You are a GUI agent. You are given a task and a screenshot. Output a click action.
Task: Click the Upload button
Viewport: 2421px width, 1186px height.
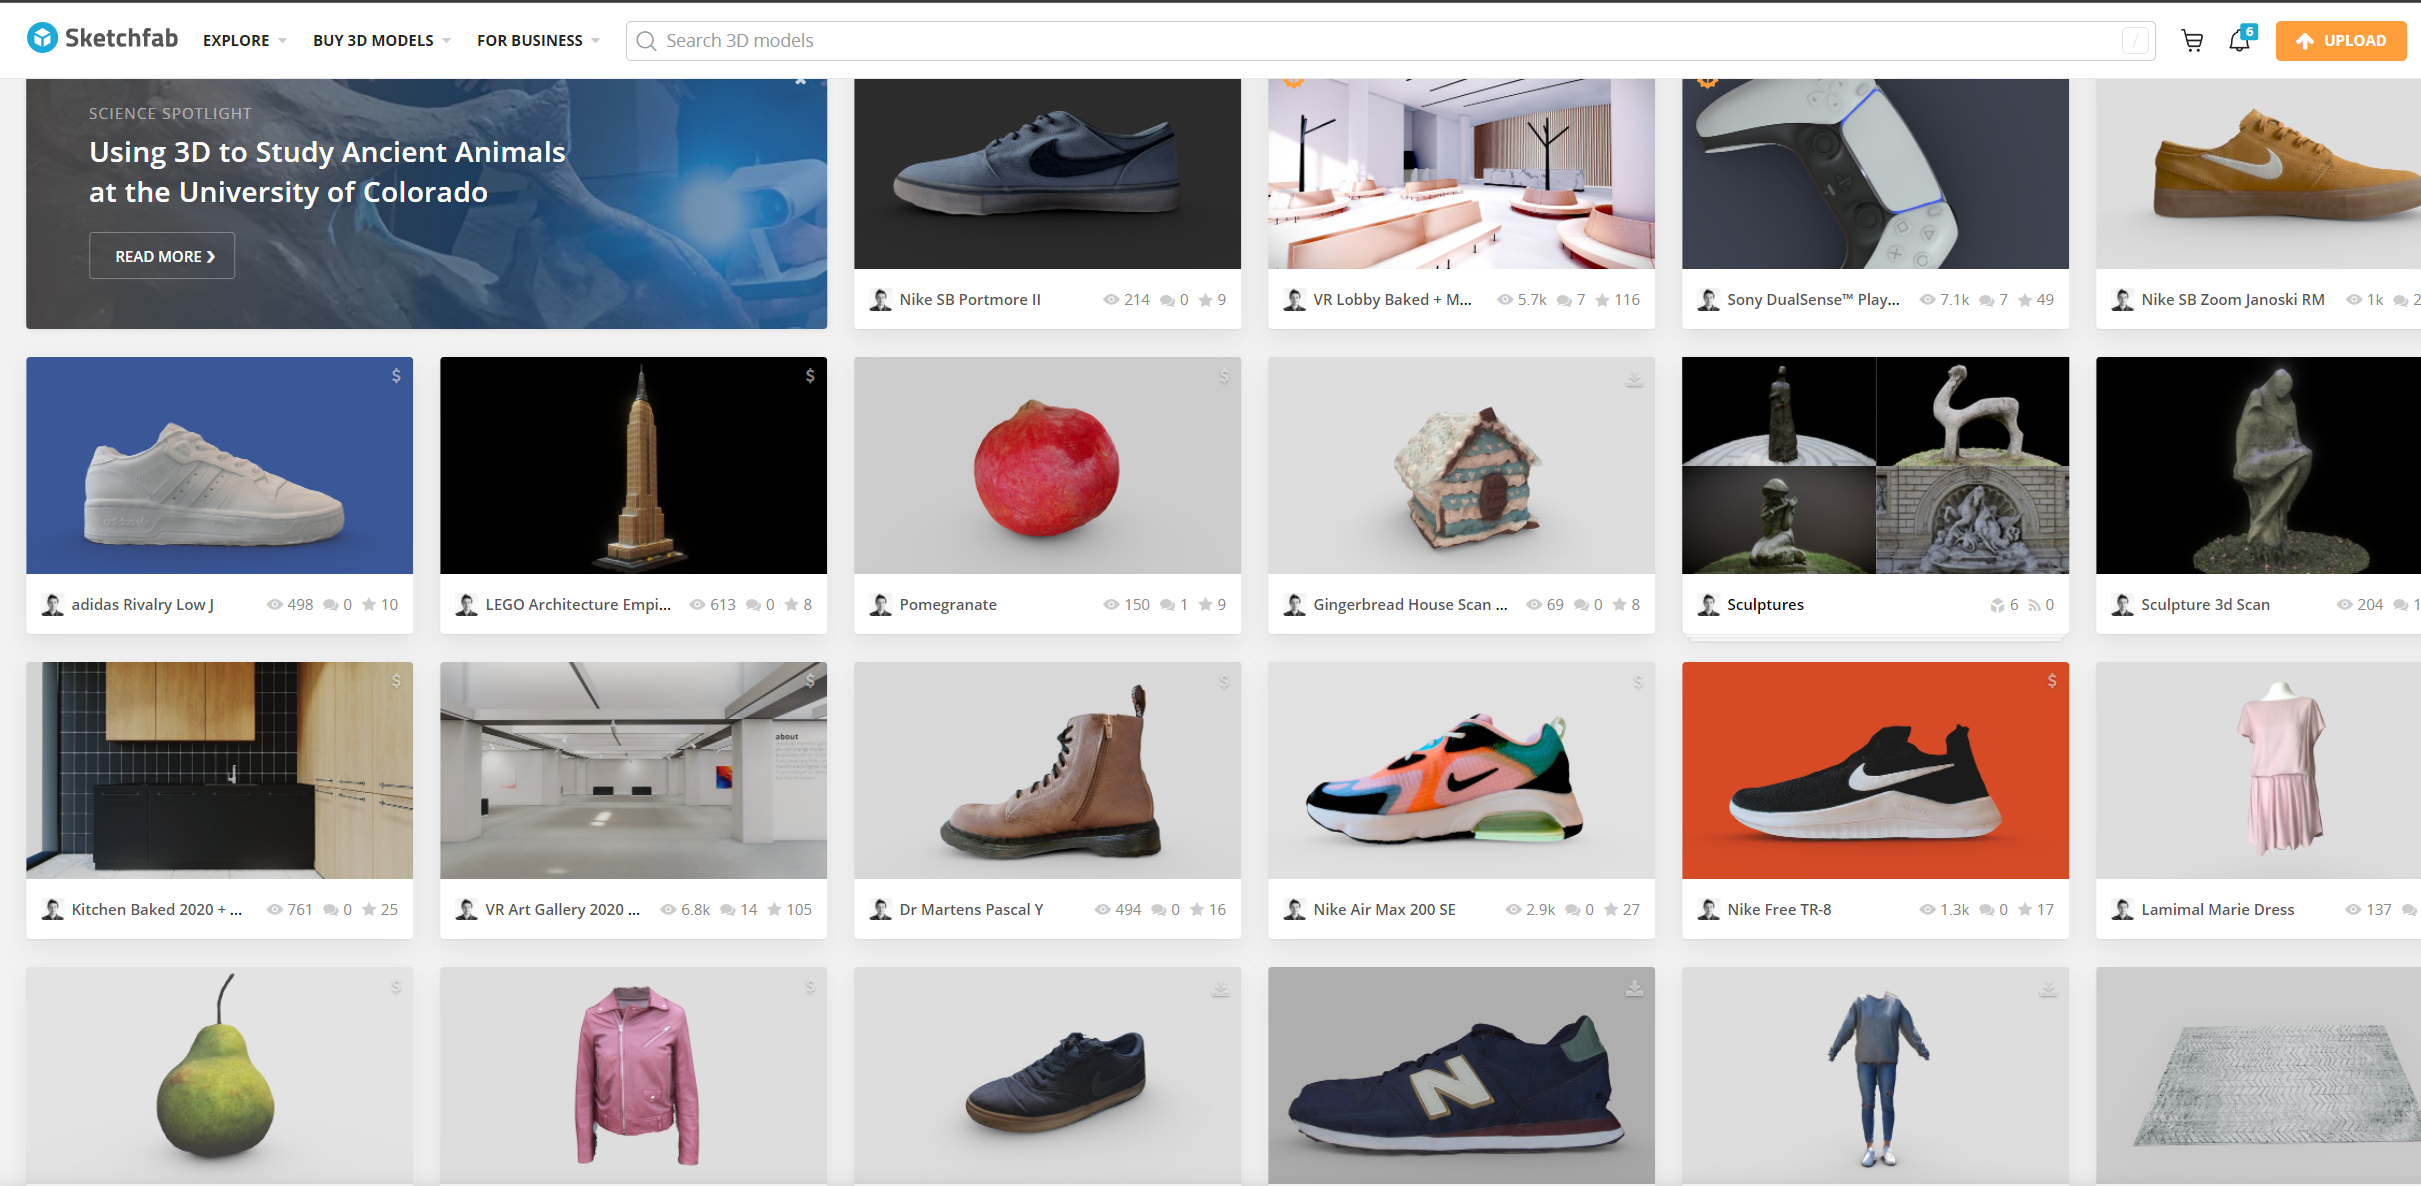tap(2340, 41)
